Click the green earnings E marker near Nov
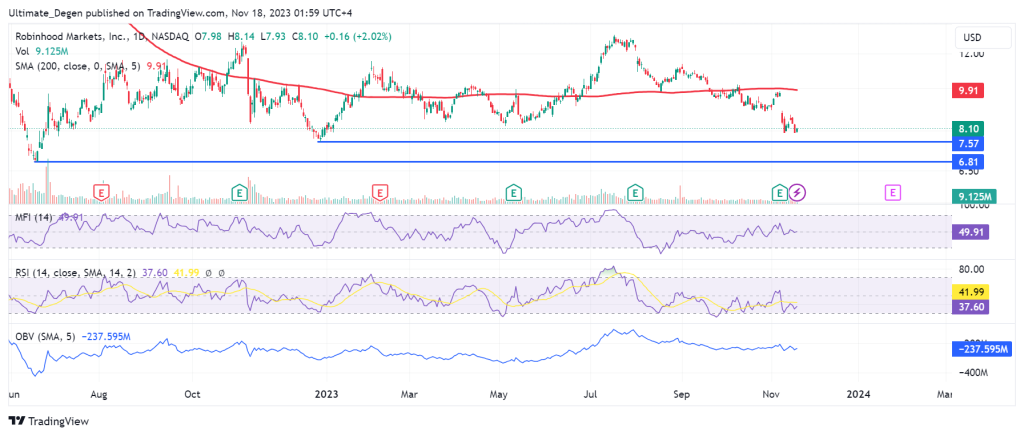Viewport: 1024px width, 436px height. [779, 193]
